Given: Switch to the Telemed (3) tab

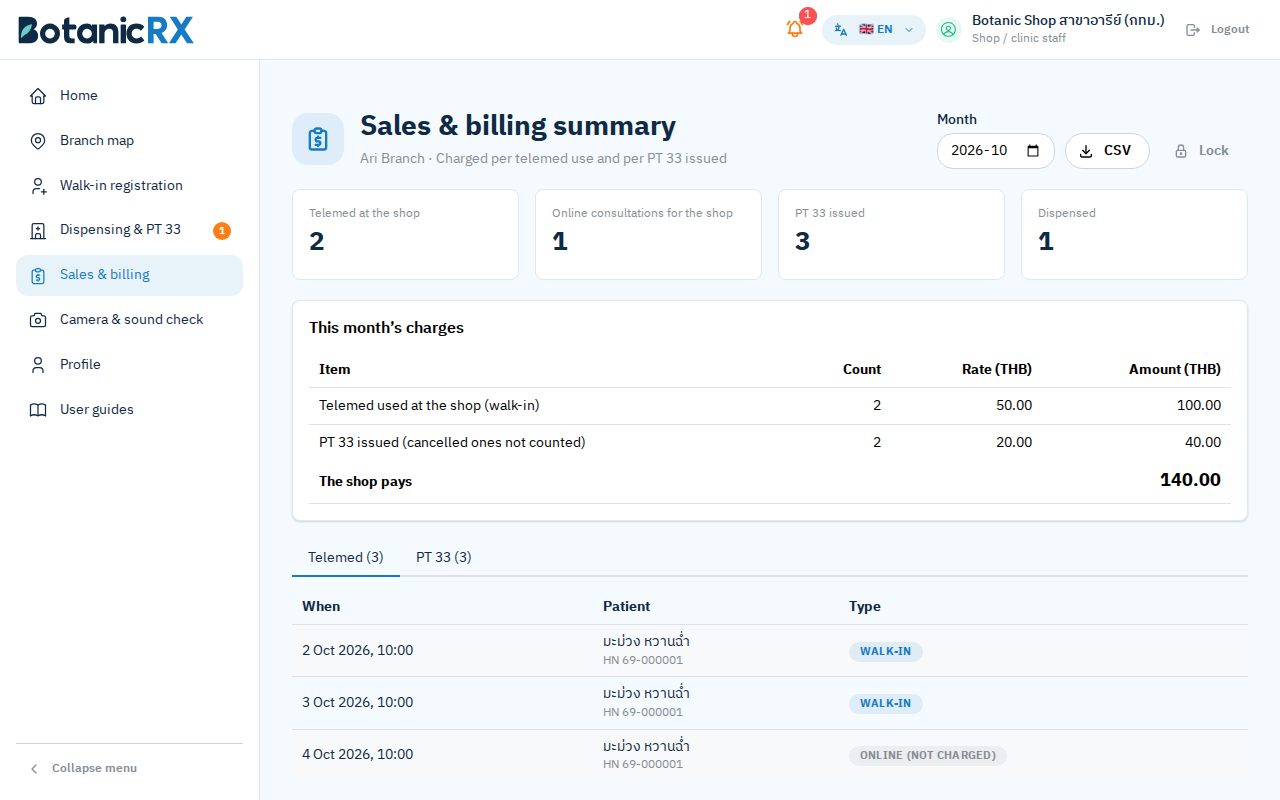Looking at the screenshot, I should click(x=346, y=558).
